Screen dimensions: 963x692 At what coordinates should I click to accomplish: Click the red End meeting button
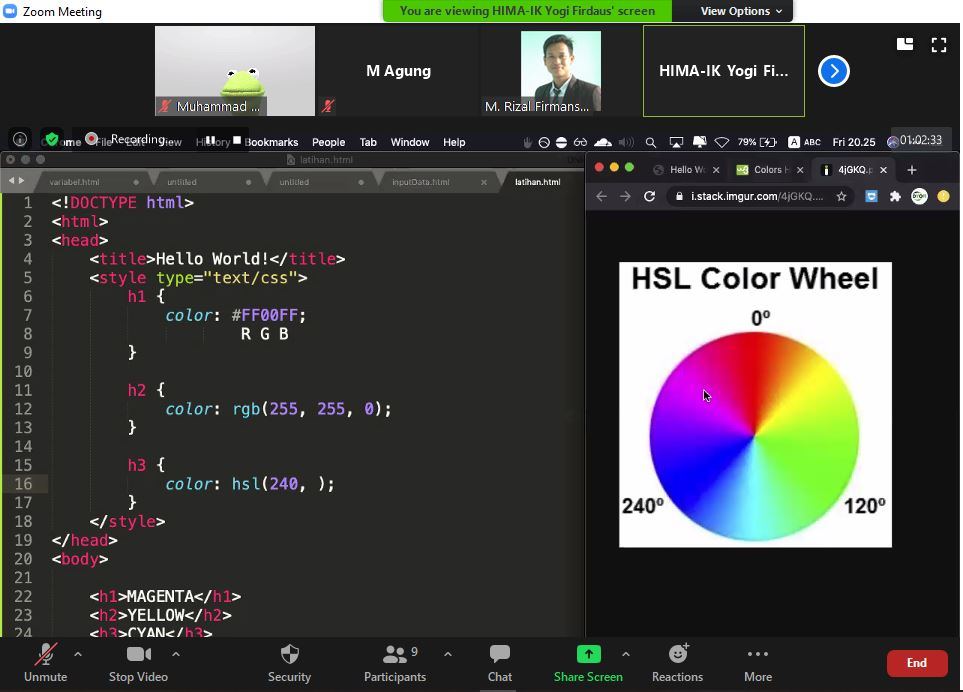tap(916, 663)
